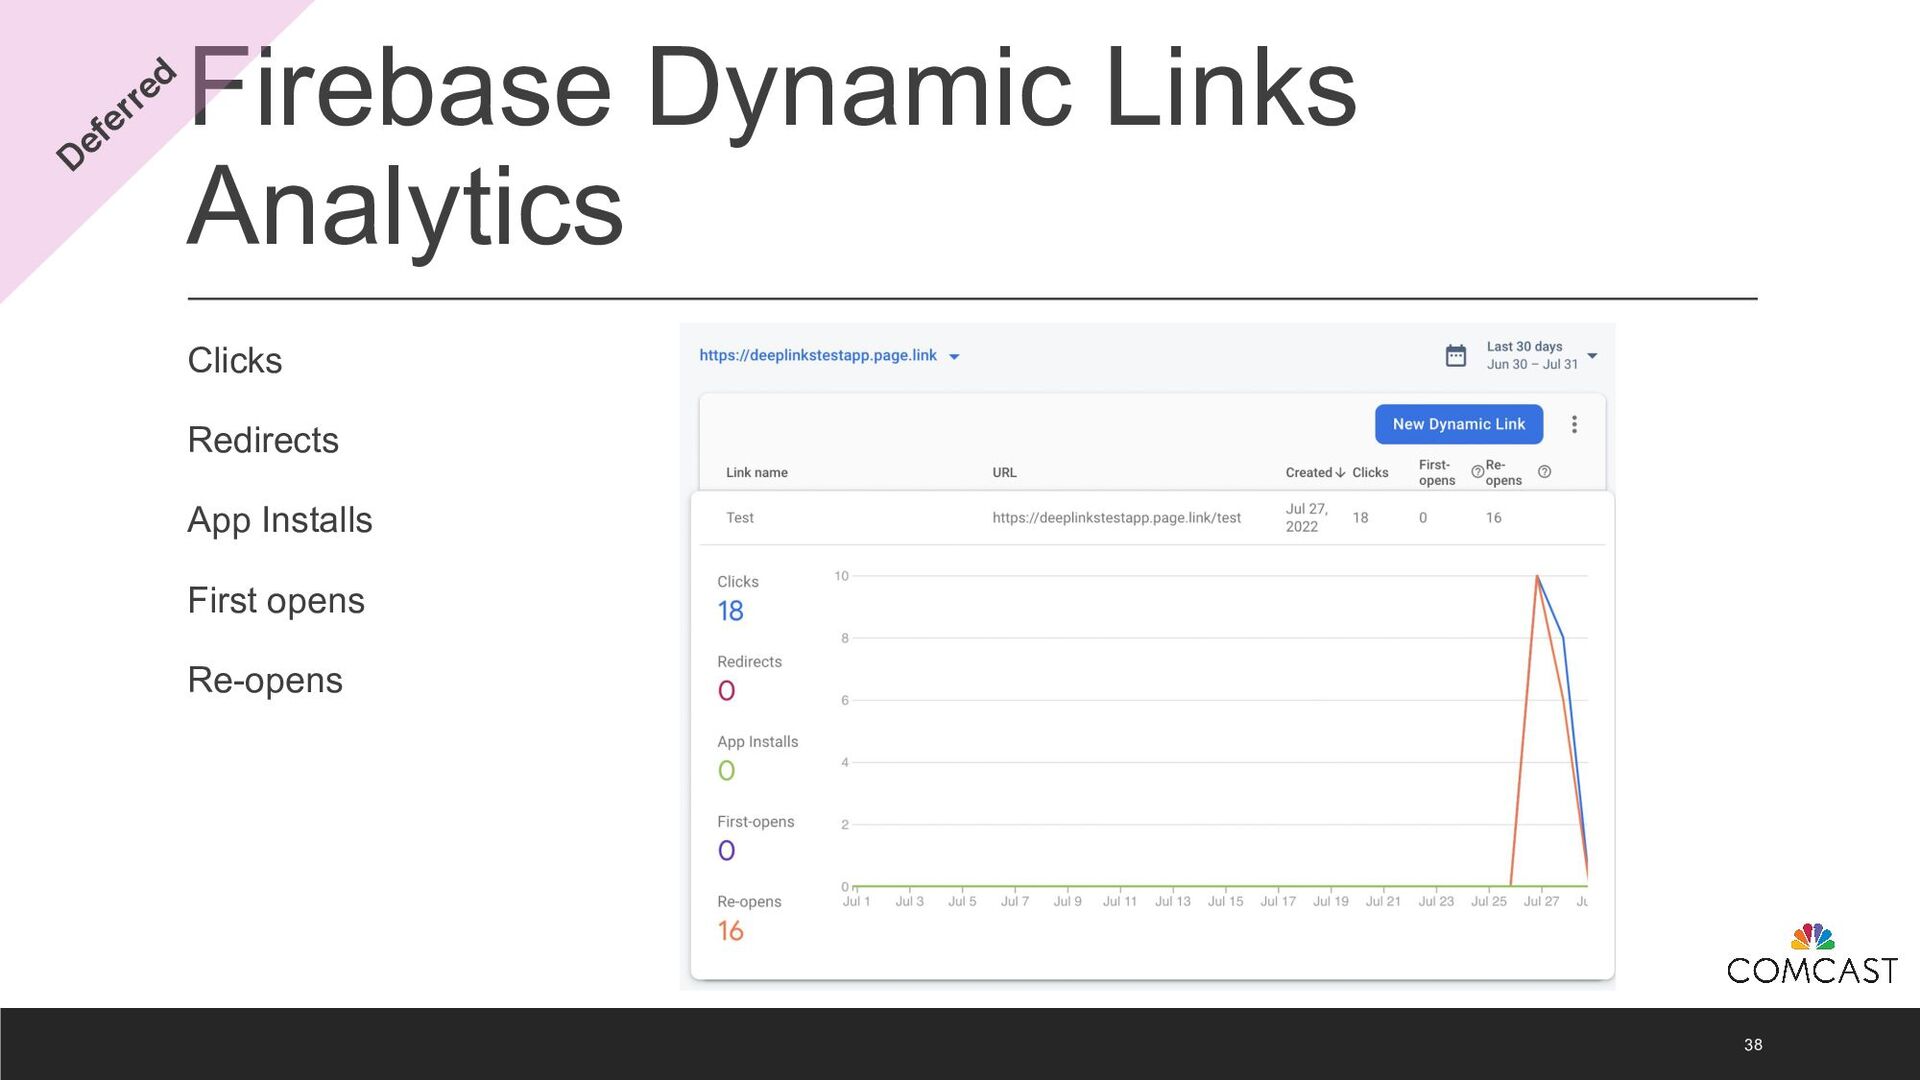Toggle the Clicks 18 chart series
The image size is (1920, 1080).
coord(731,610)
